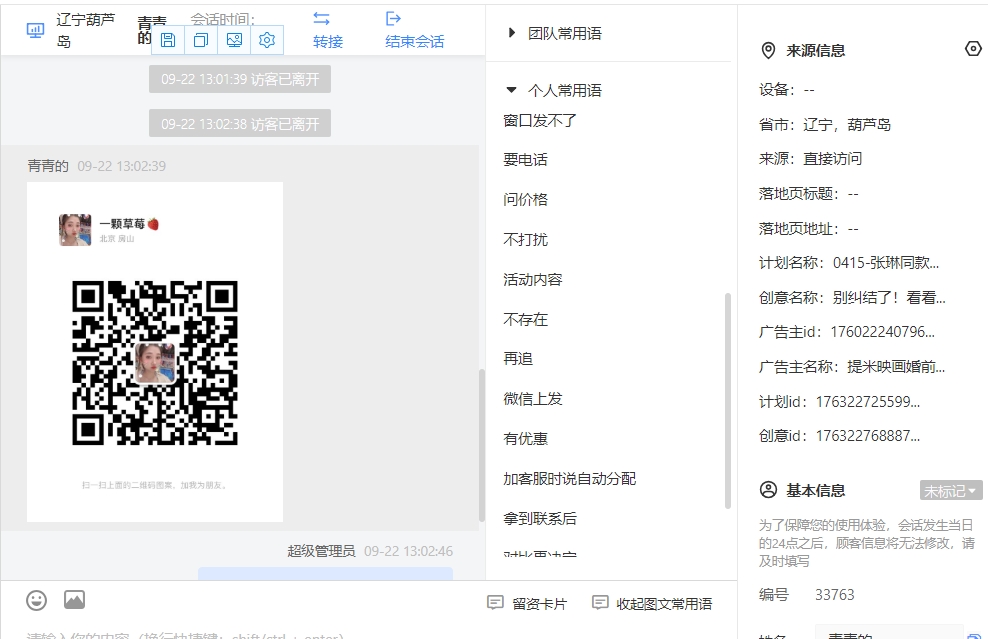Click the 创意名称 别纠结了 value

[888, 297]
